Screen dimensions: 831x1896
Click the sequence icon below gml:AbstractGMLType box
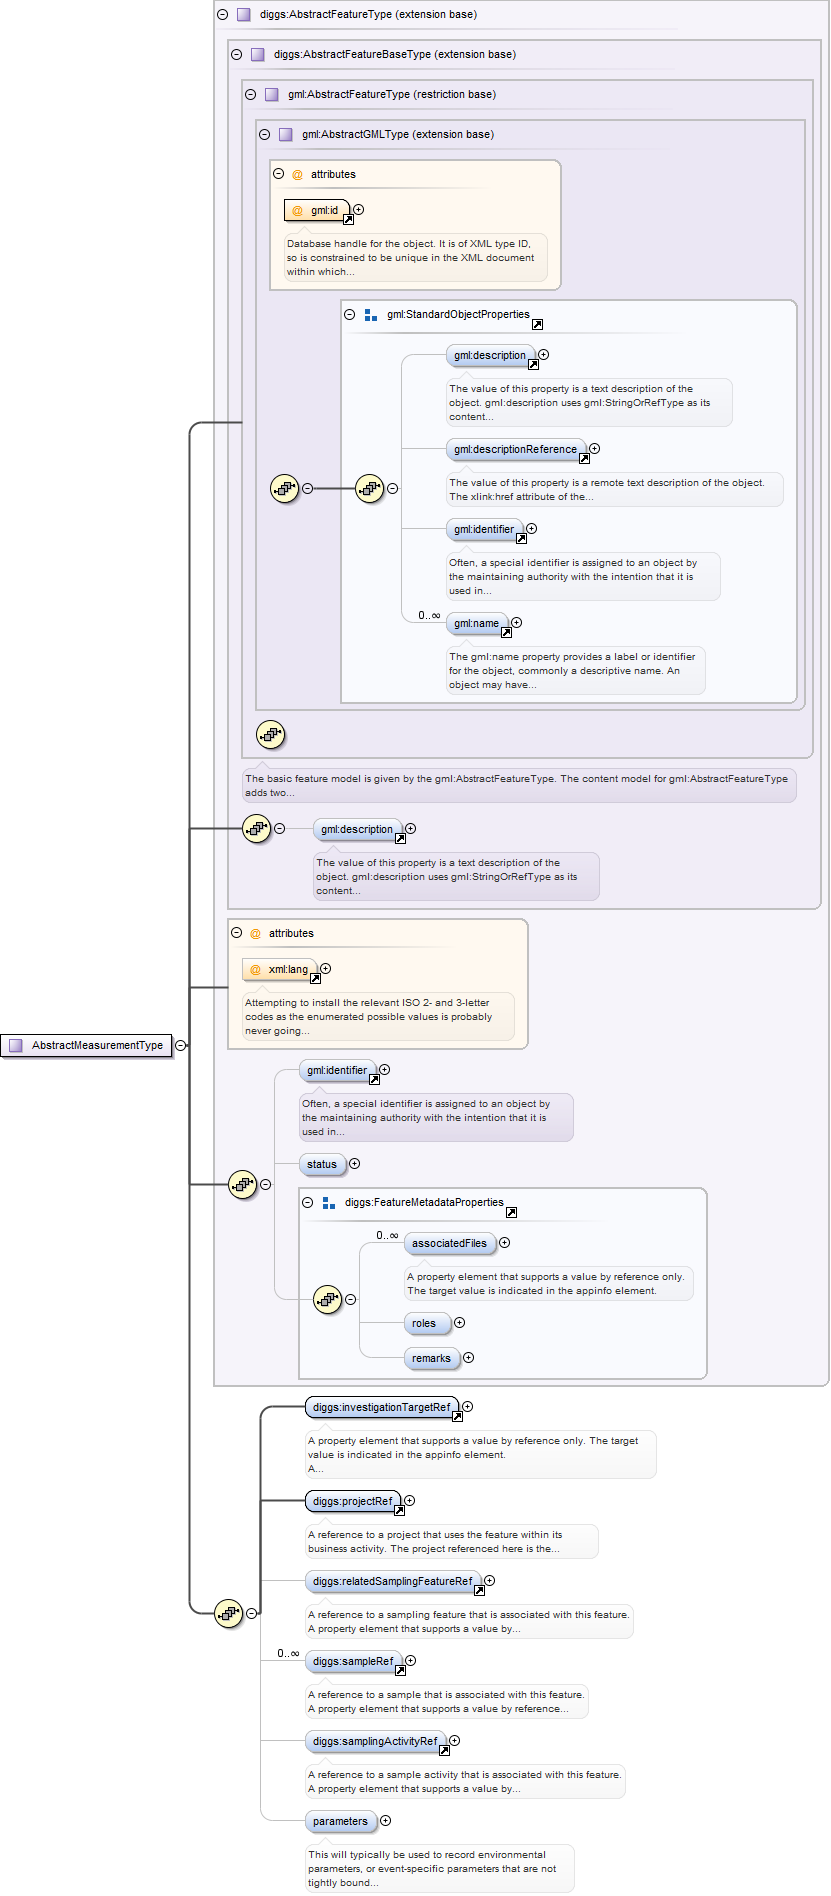pos(270,735)
